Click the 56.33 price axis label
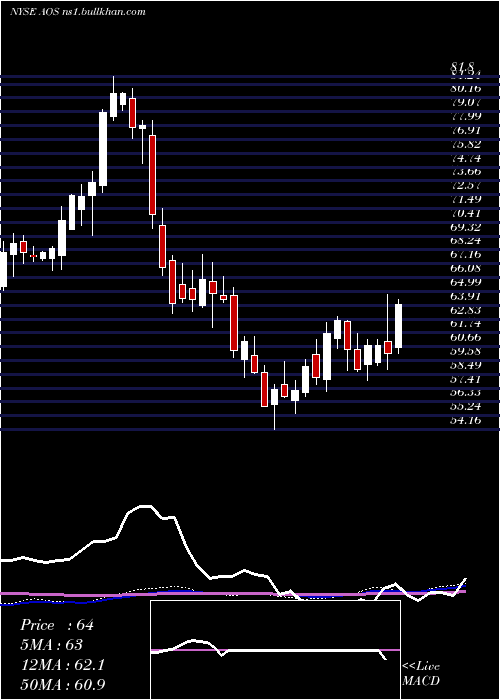This screenshot has height=700, width=500. [466, 393]
